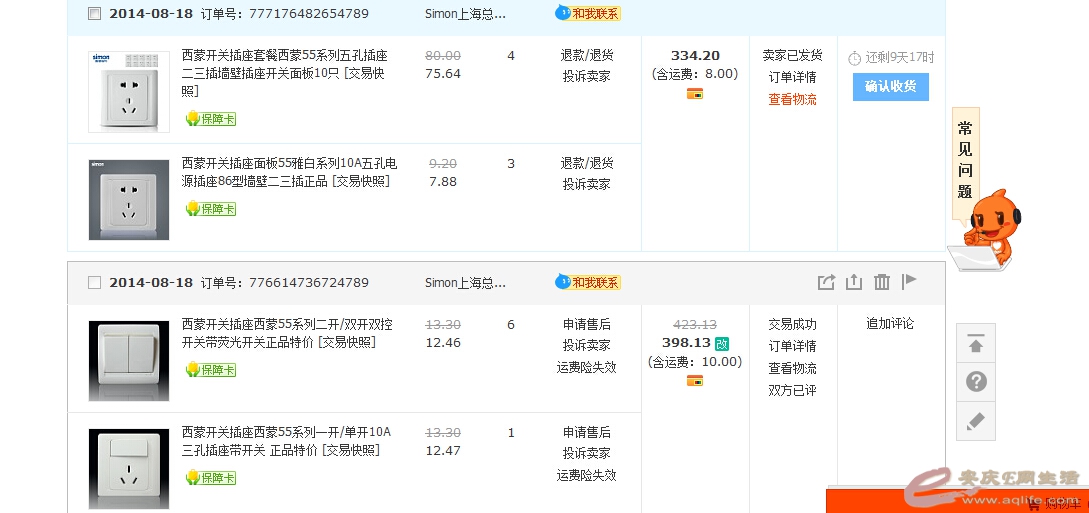
Task: Open 查看物流 for the first order
Action: 792,100
